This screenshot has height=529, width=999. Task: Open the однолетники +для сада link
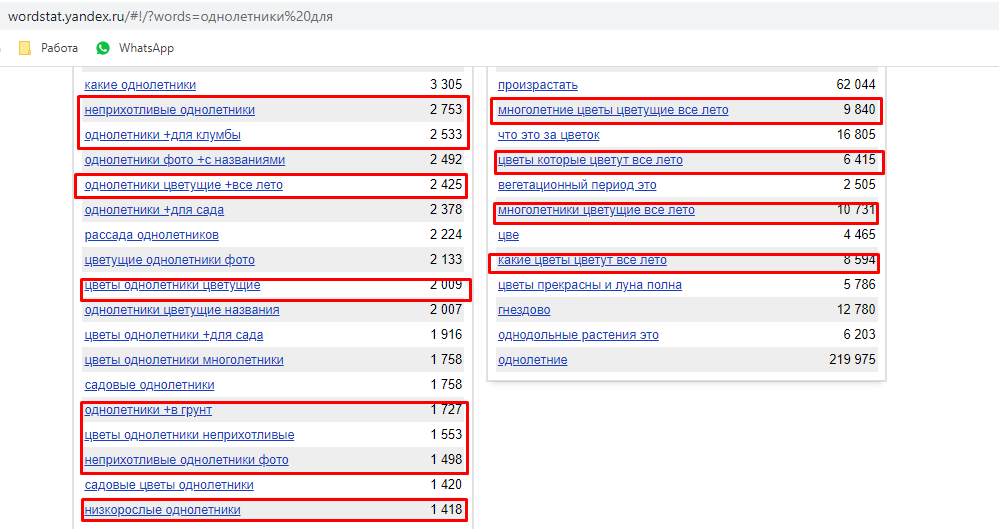(154, 210)
